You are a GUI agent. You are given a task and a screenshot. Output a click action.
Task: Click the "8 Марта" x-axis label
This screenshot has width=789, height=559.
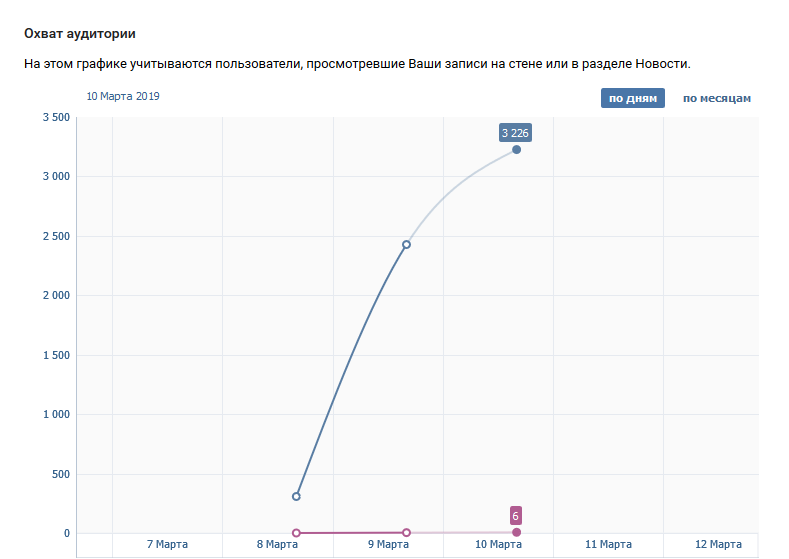[x=277, y=544]
